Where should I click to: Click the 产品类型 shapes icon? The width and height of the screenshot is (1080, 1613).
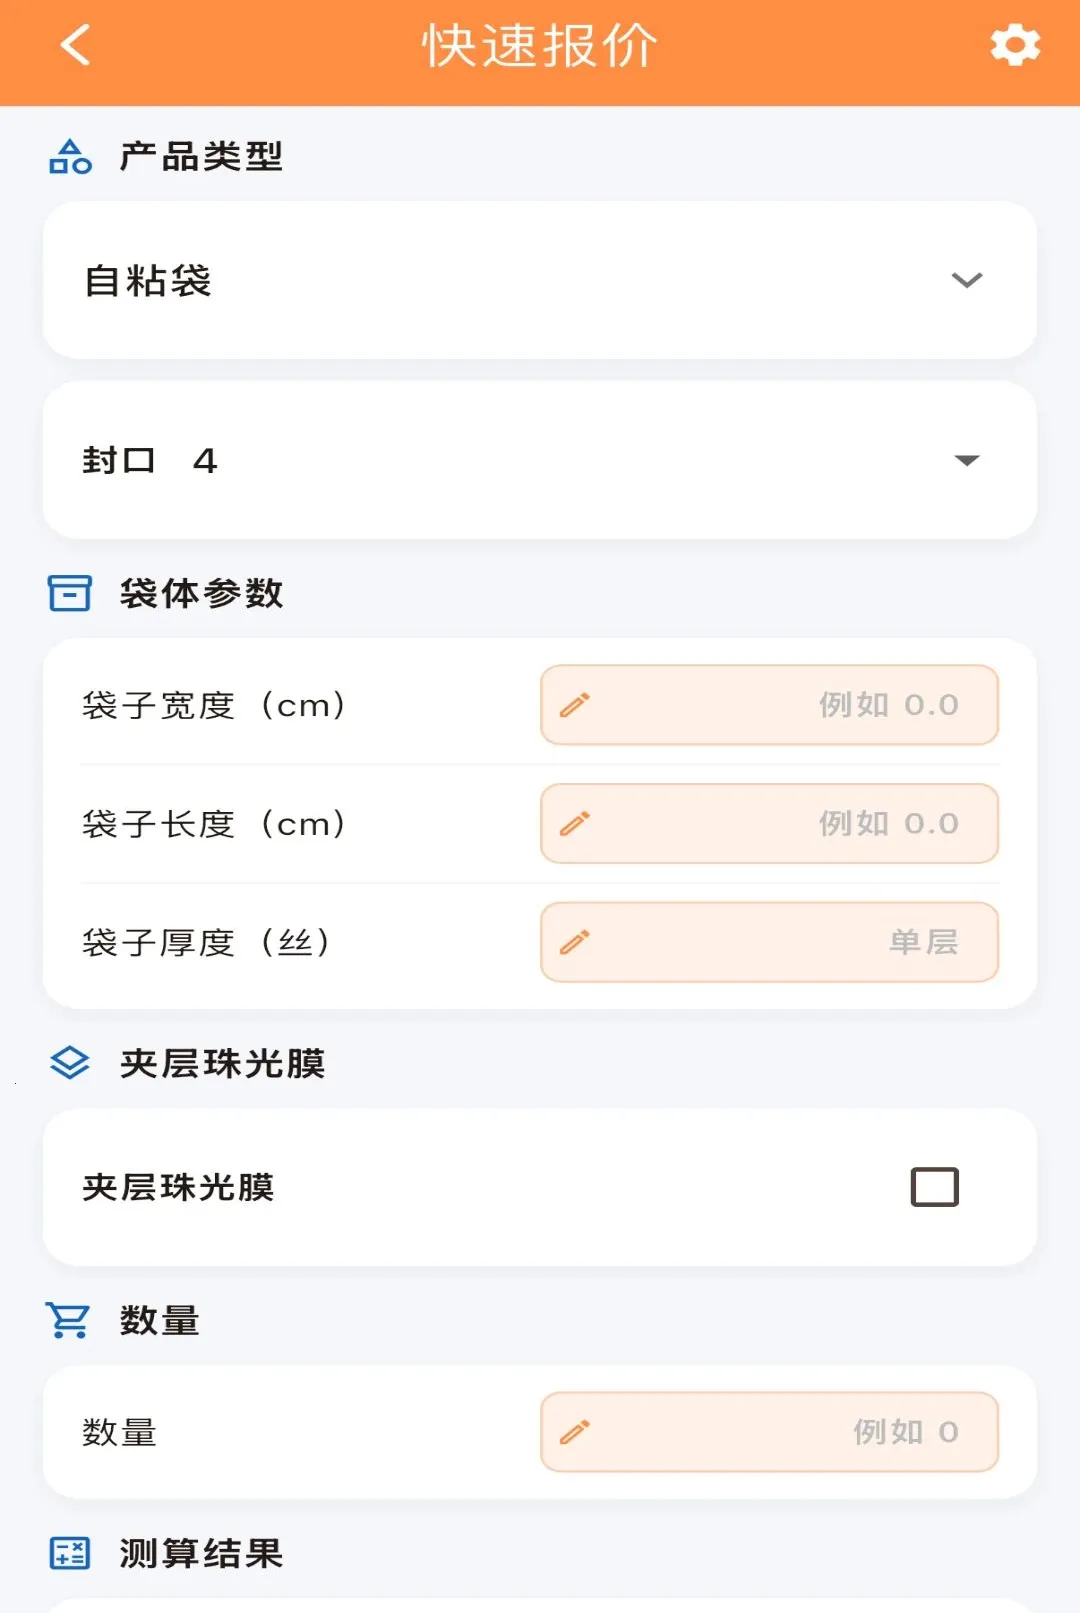tap(70, 157)
